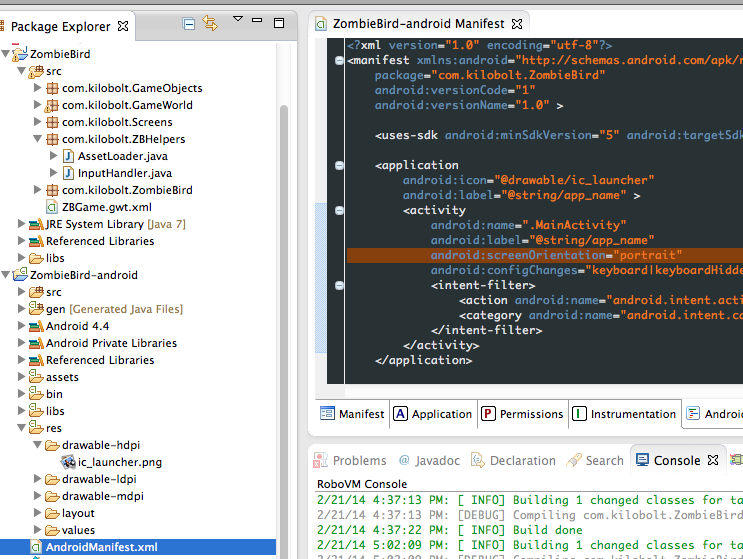Click the package="com.kilobolt.ZombieBird" line
743x559 pixels.
[490, 75]
